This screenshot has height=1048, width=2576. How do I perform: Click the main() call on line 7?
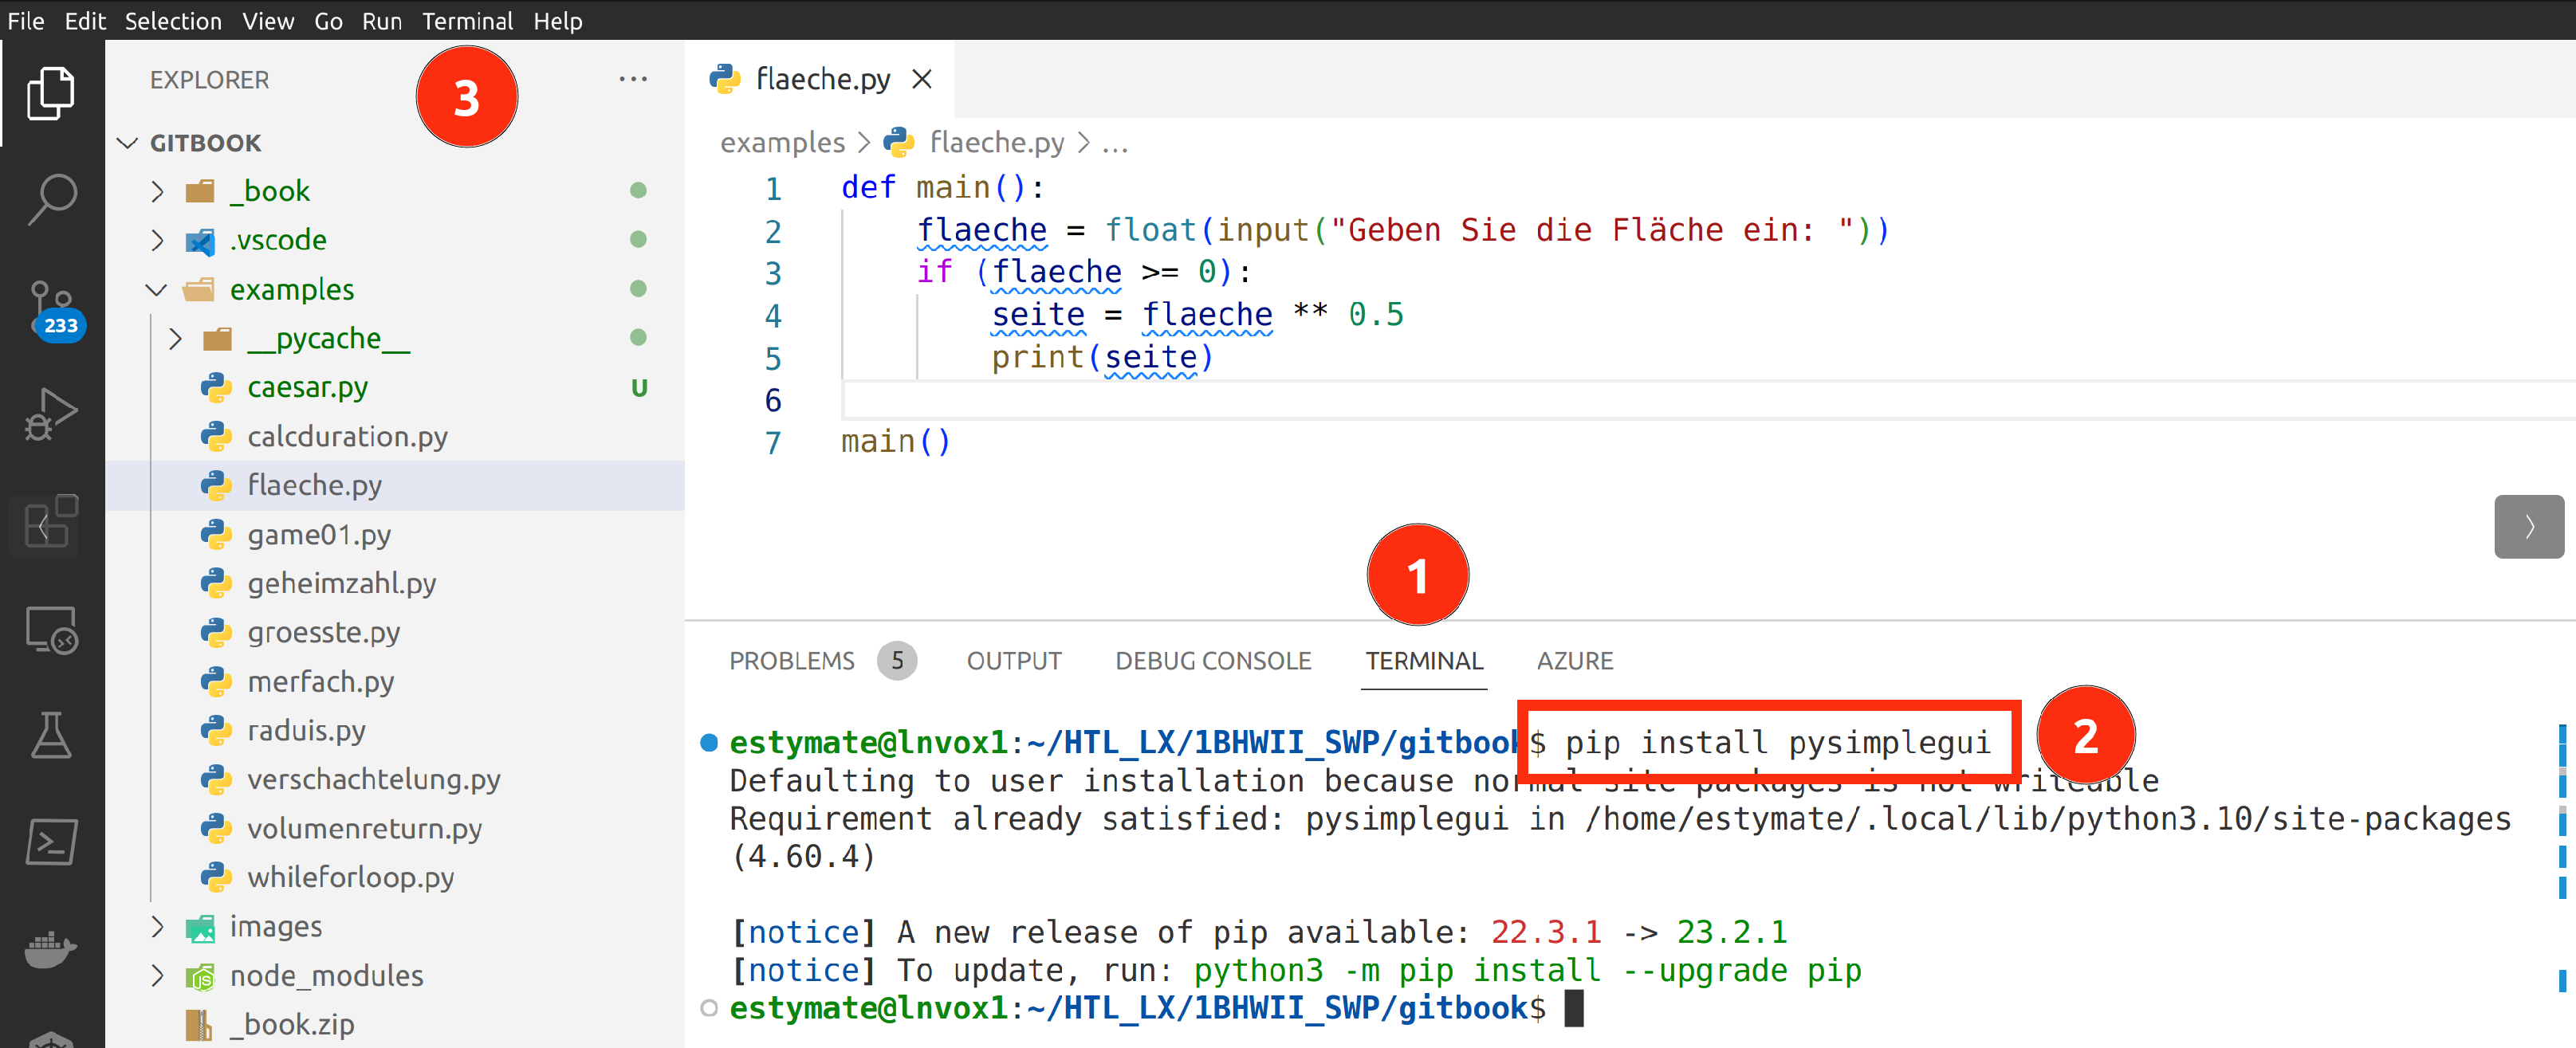(x=895, y=442)
